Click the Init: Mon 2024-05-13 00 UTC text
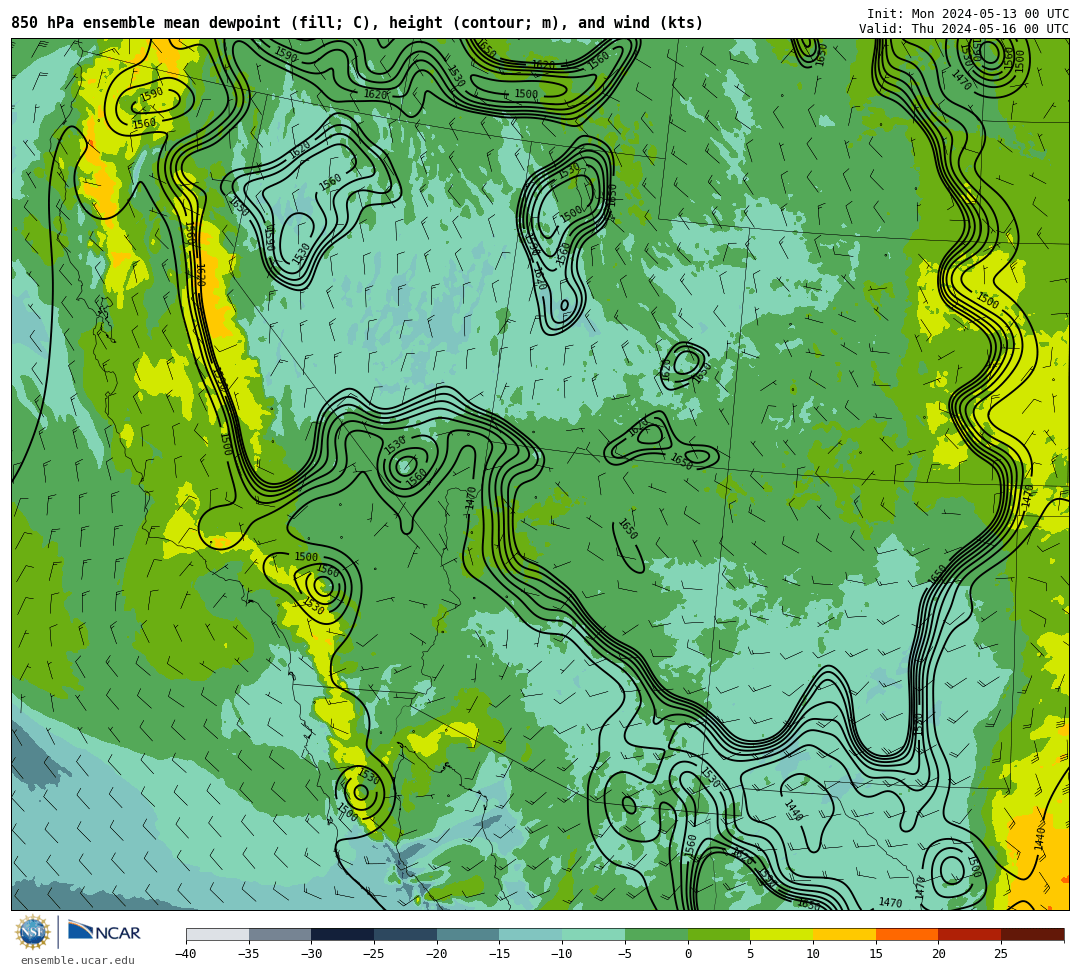This screenshot has width=1080, height=973. pos(967,14)
